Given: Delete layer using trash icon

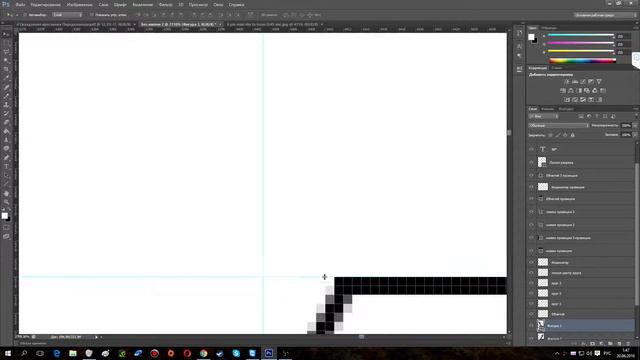Looking at the screenshot, I should click(x=628, y=344).
